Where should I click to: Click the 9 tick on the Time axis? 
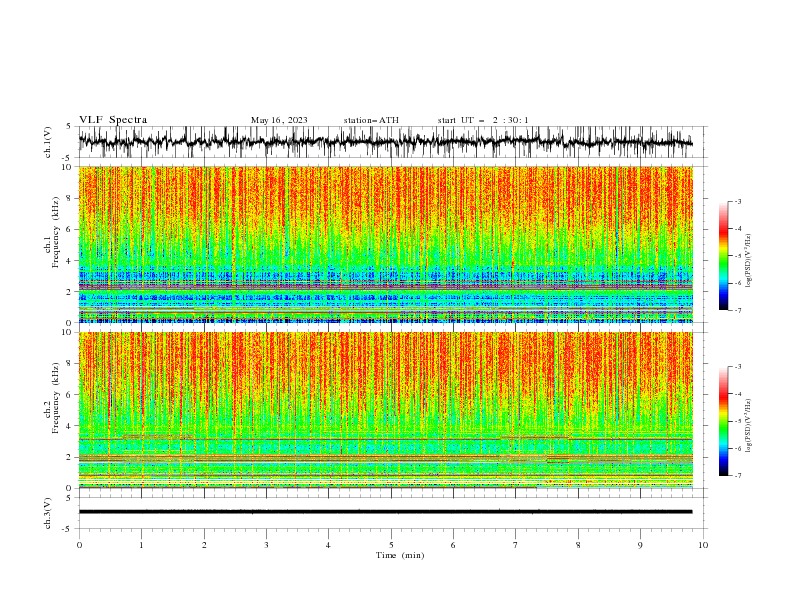(x=640, y=545)
